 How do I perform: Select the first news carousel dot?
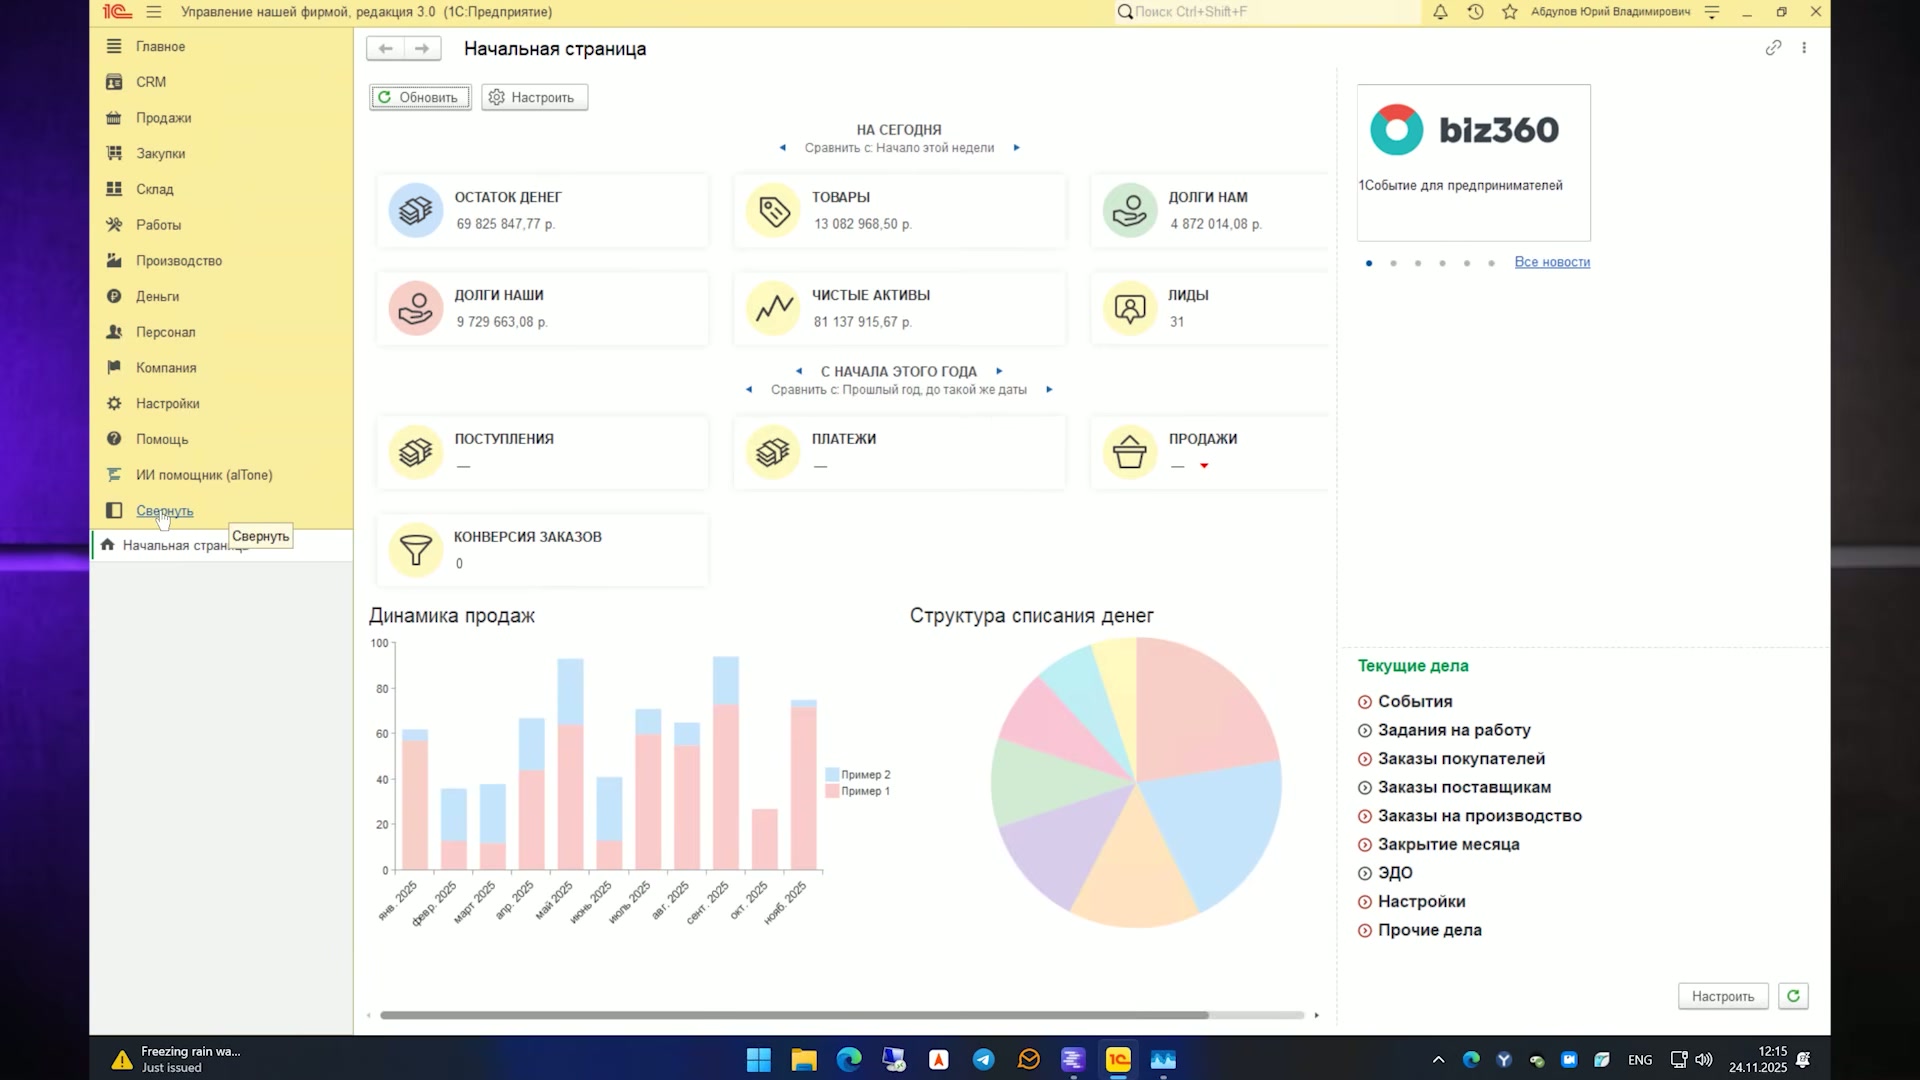tap(1369, 263)
